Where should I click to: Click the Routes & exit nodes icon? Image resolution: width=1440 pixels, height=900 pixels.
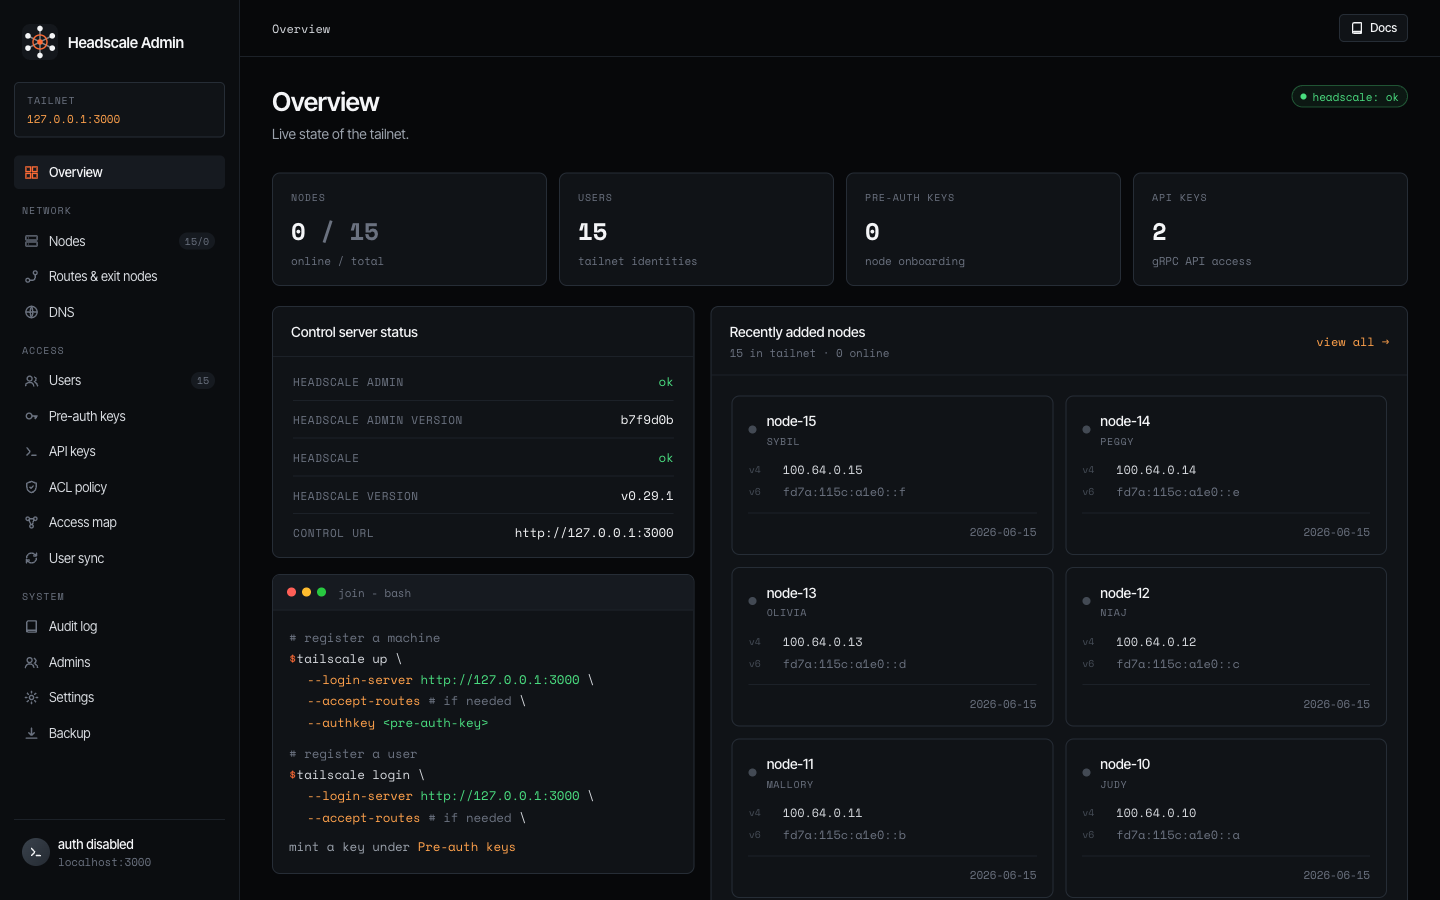pos(31,277)
